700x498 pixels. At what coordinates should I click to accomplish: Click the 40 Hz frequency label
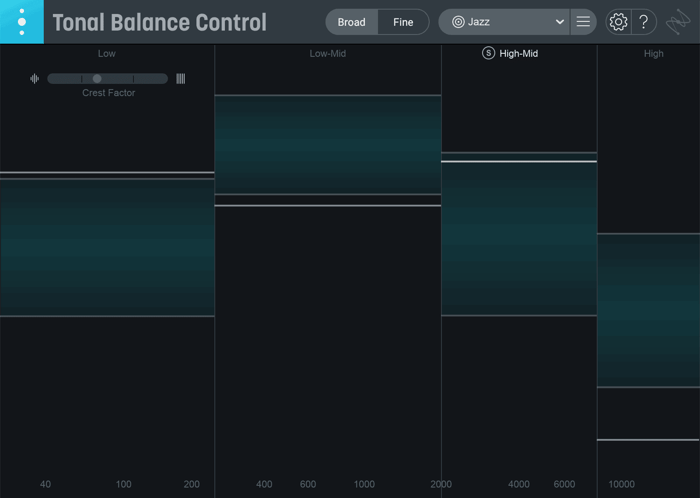pos(45,484)
